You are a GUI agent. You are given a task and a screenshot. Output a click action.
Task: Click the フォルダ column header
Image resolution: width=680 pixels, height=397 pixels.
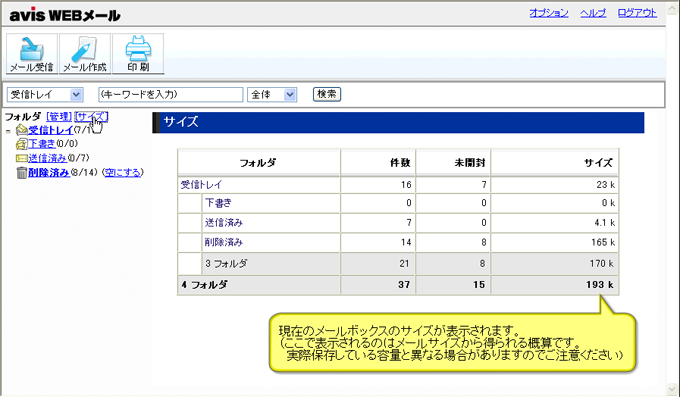pos(258,163)
